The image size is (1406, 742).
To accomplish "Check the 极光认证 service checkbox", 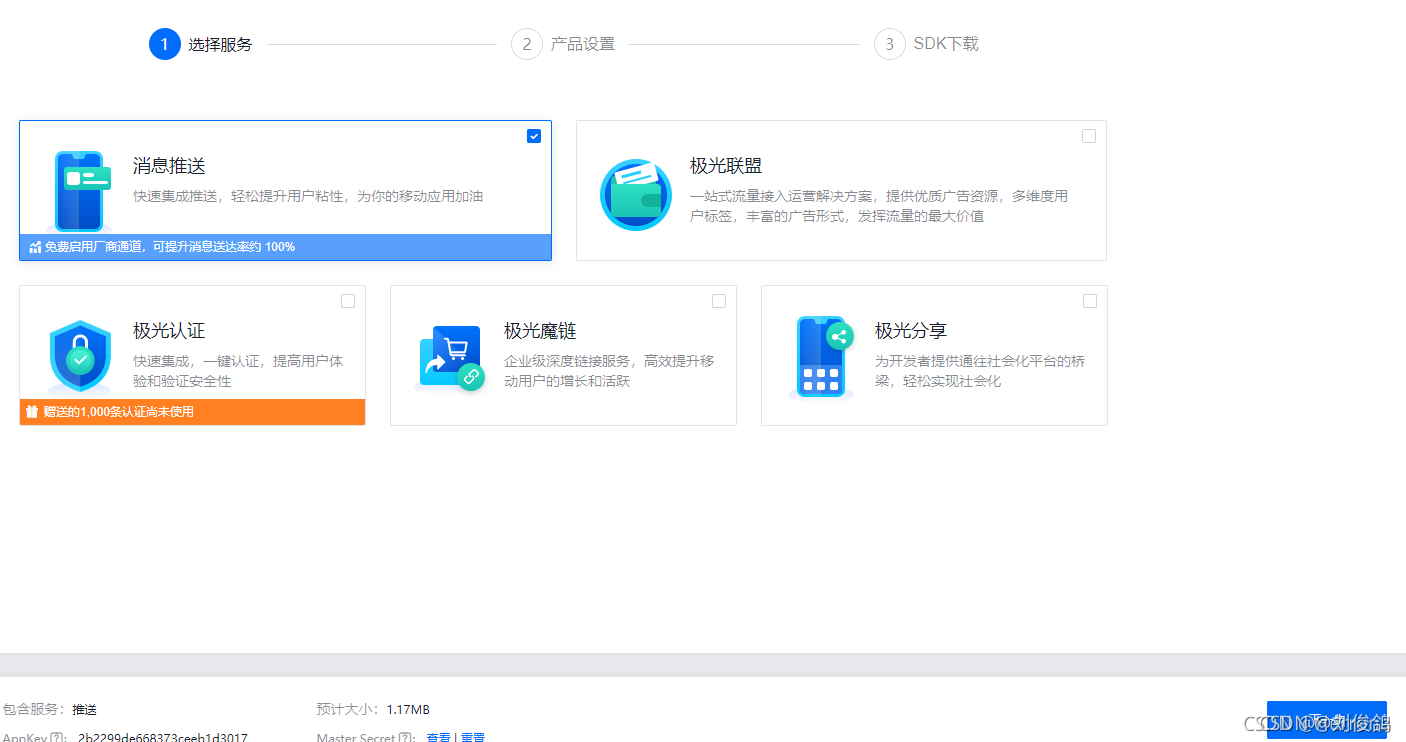I will pos(348,301).
